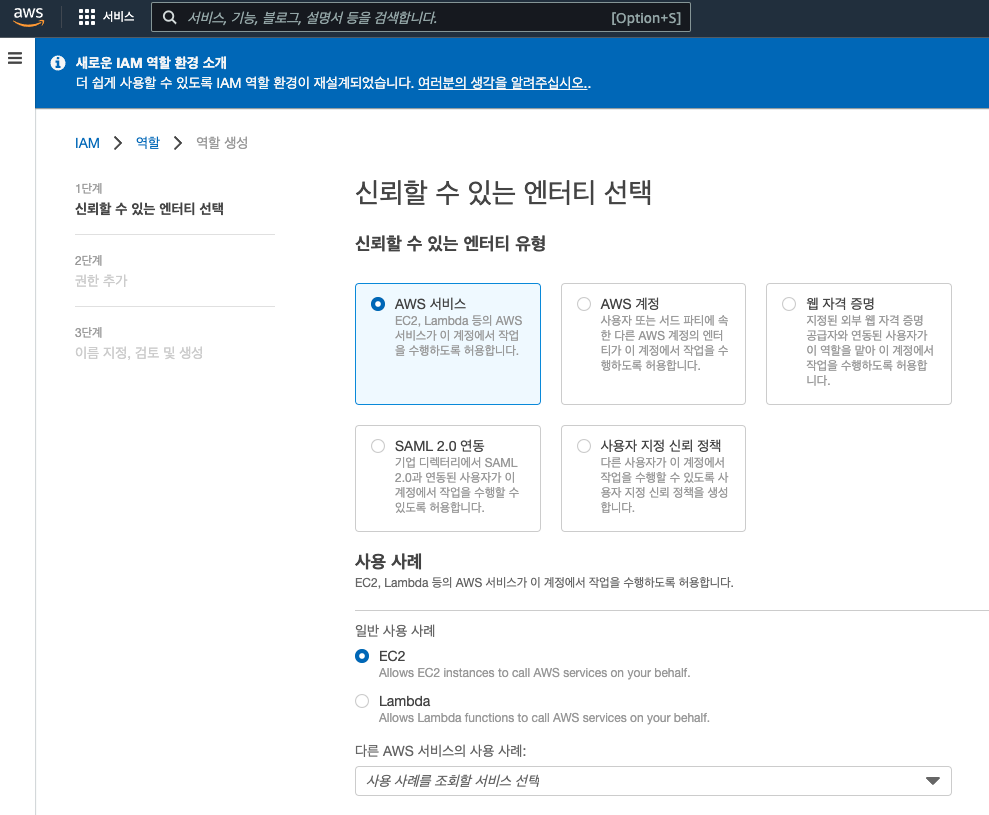Click 역할 생성 breadcrumb text
This screenshot has width=989, height=815.
(222, 143)
